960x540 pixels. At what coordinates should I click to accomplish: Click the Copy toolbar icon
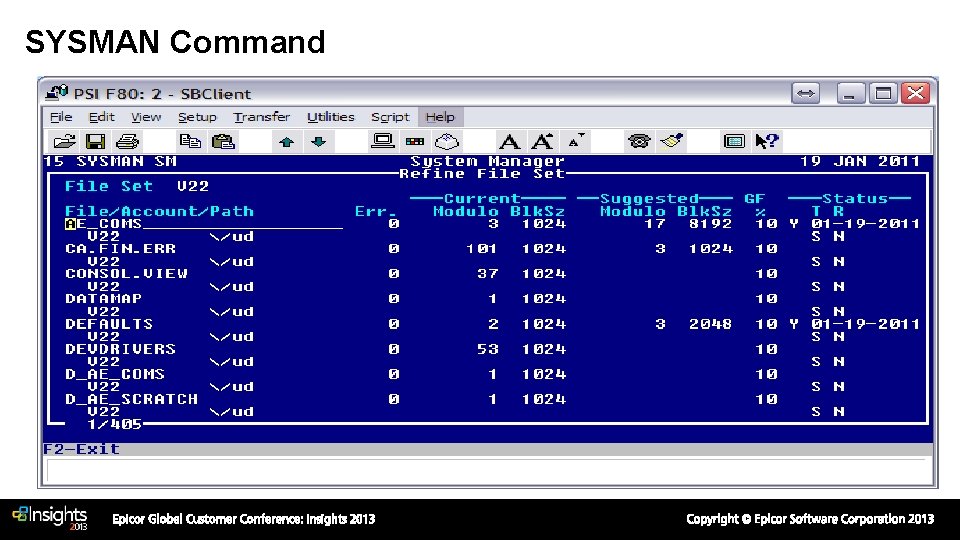click(190, 141)
